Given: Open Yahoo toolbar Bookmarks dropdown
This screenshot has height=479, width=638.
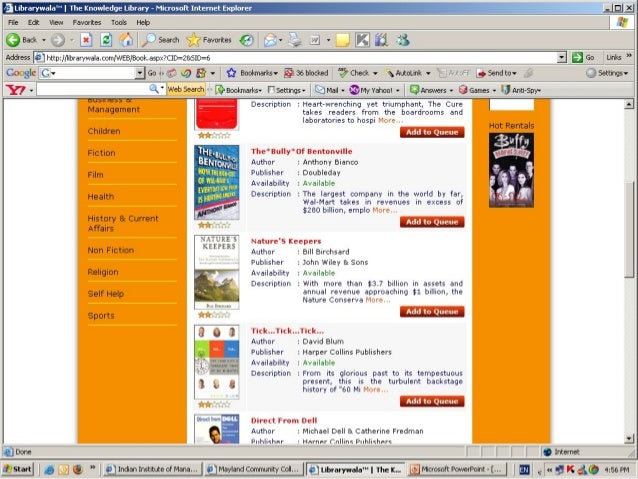Looking at the screenshot, I should tap(238, 90).
